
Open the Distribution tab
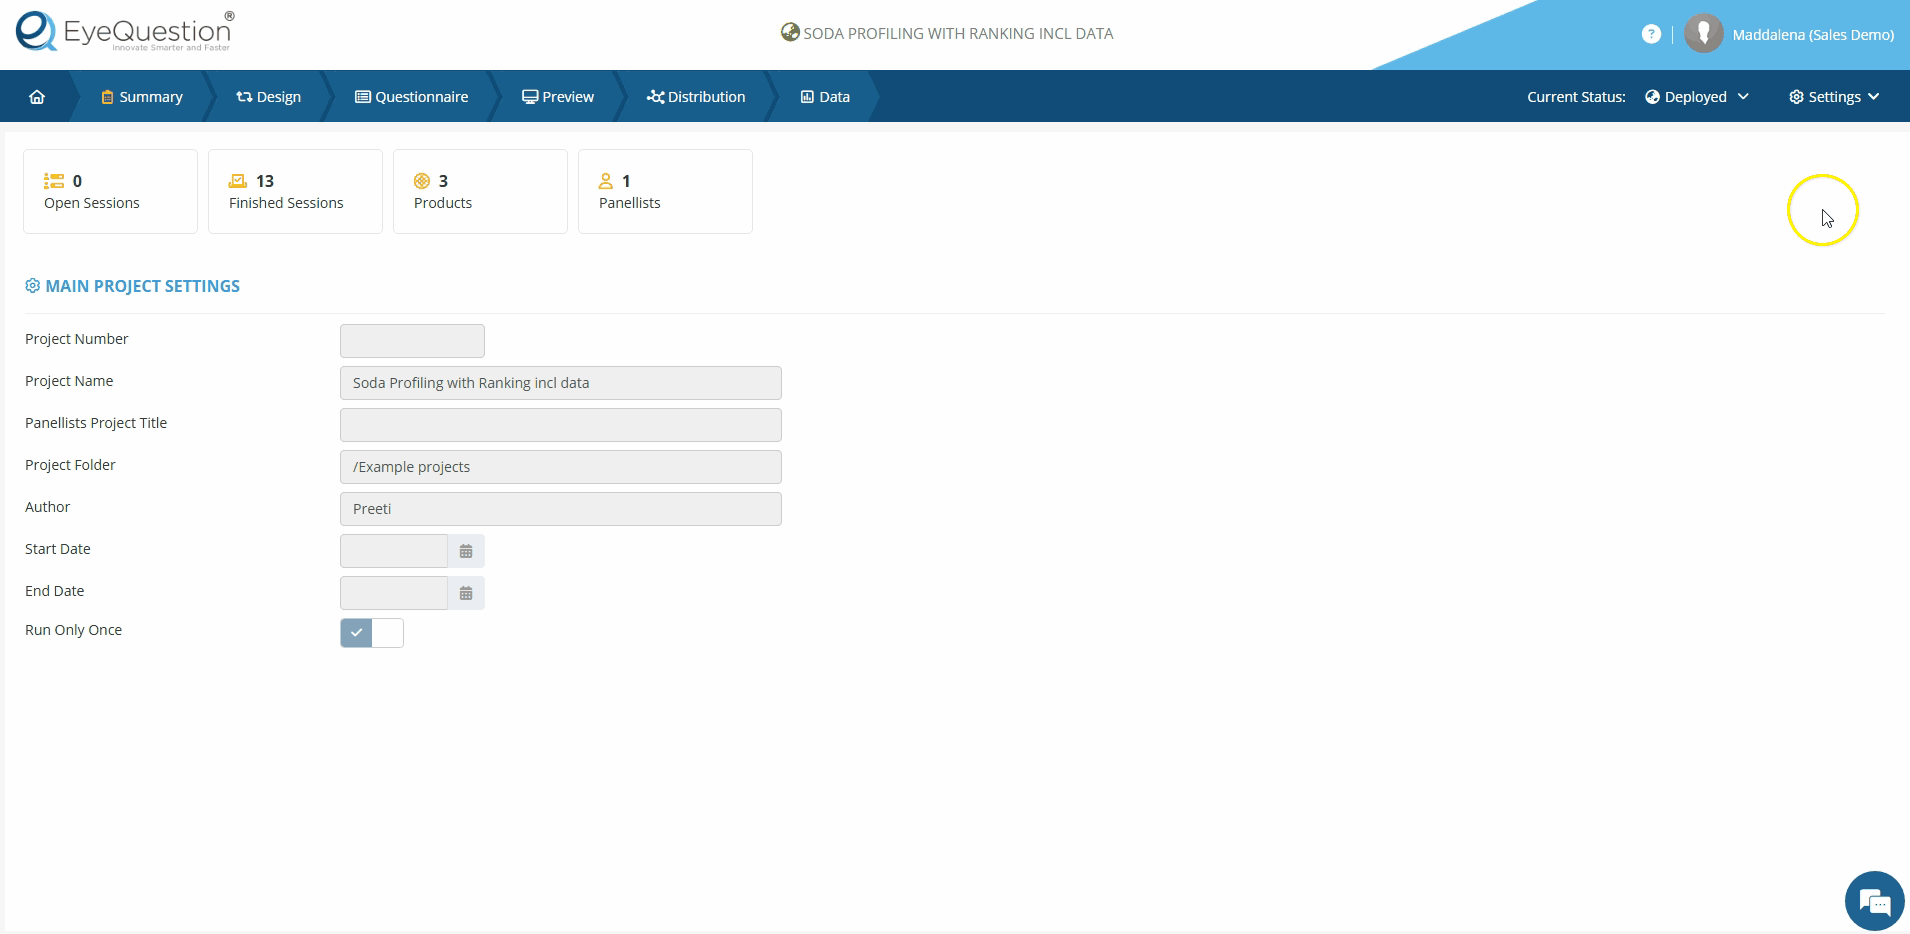click(696, 97)
